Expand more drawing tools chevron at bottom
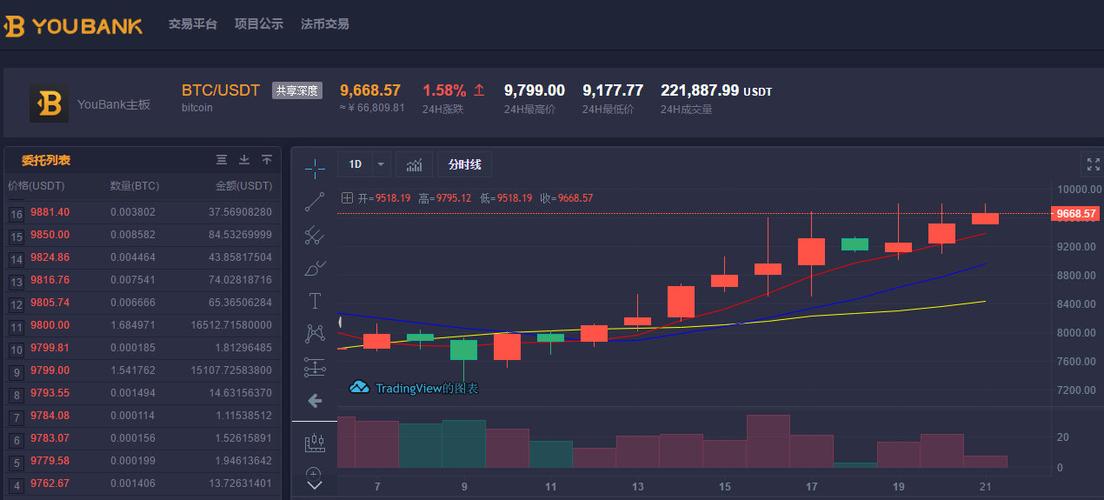Screen dimensions: 1104x500 point(315,485)
